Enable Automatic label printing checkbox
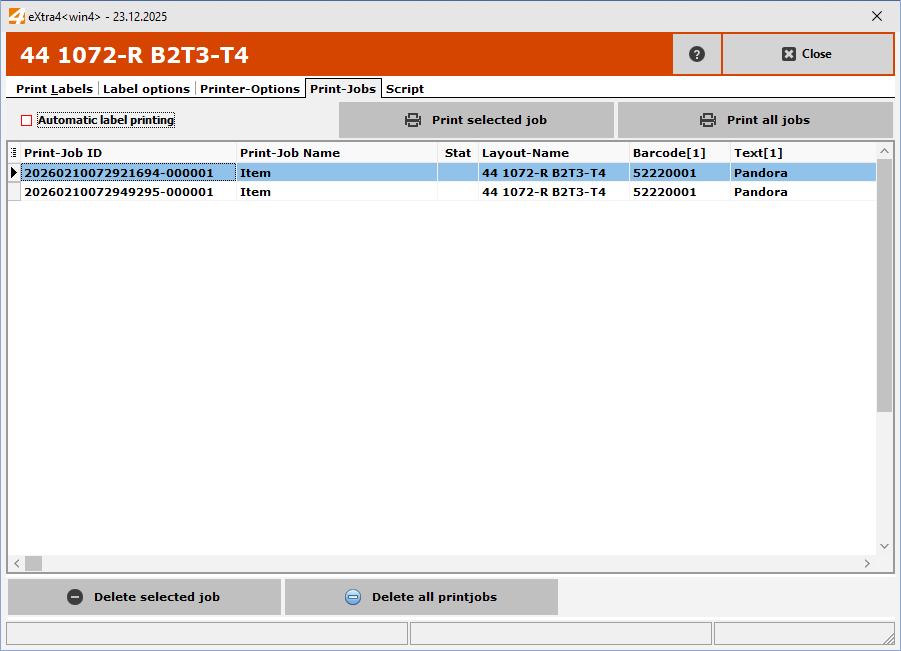 click(x=27, y=121)
